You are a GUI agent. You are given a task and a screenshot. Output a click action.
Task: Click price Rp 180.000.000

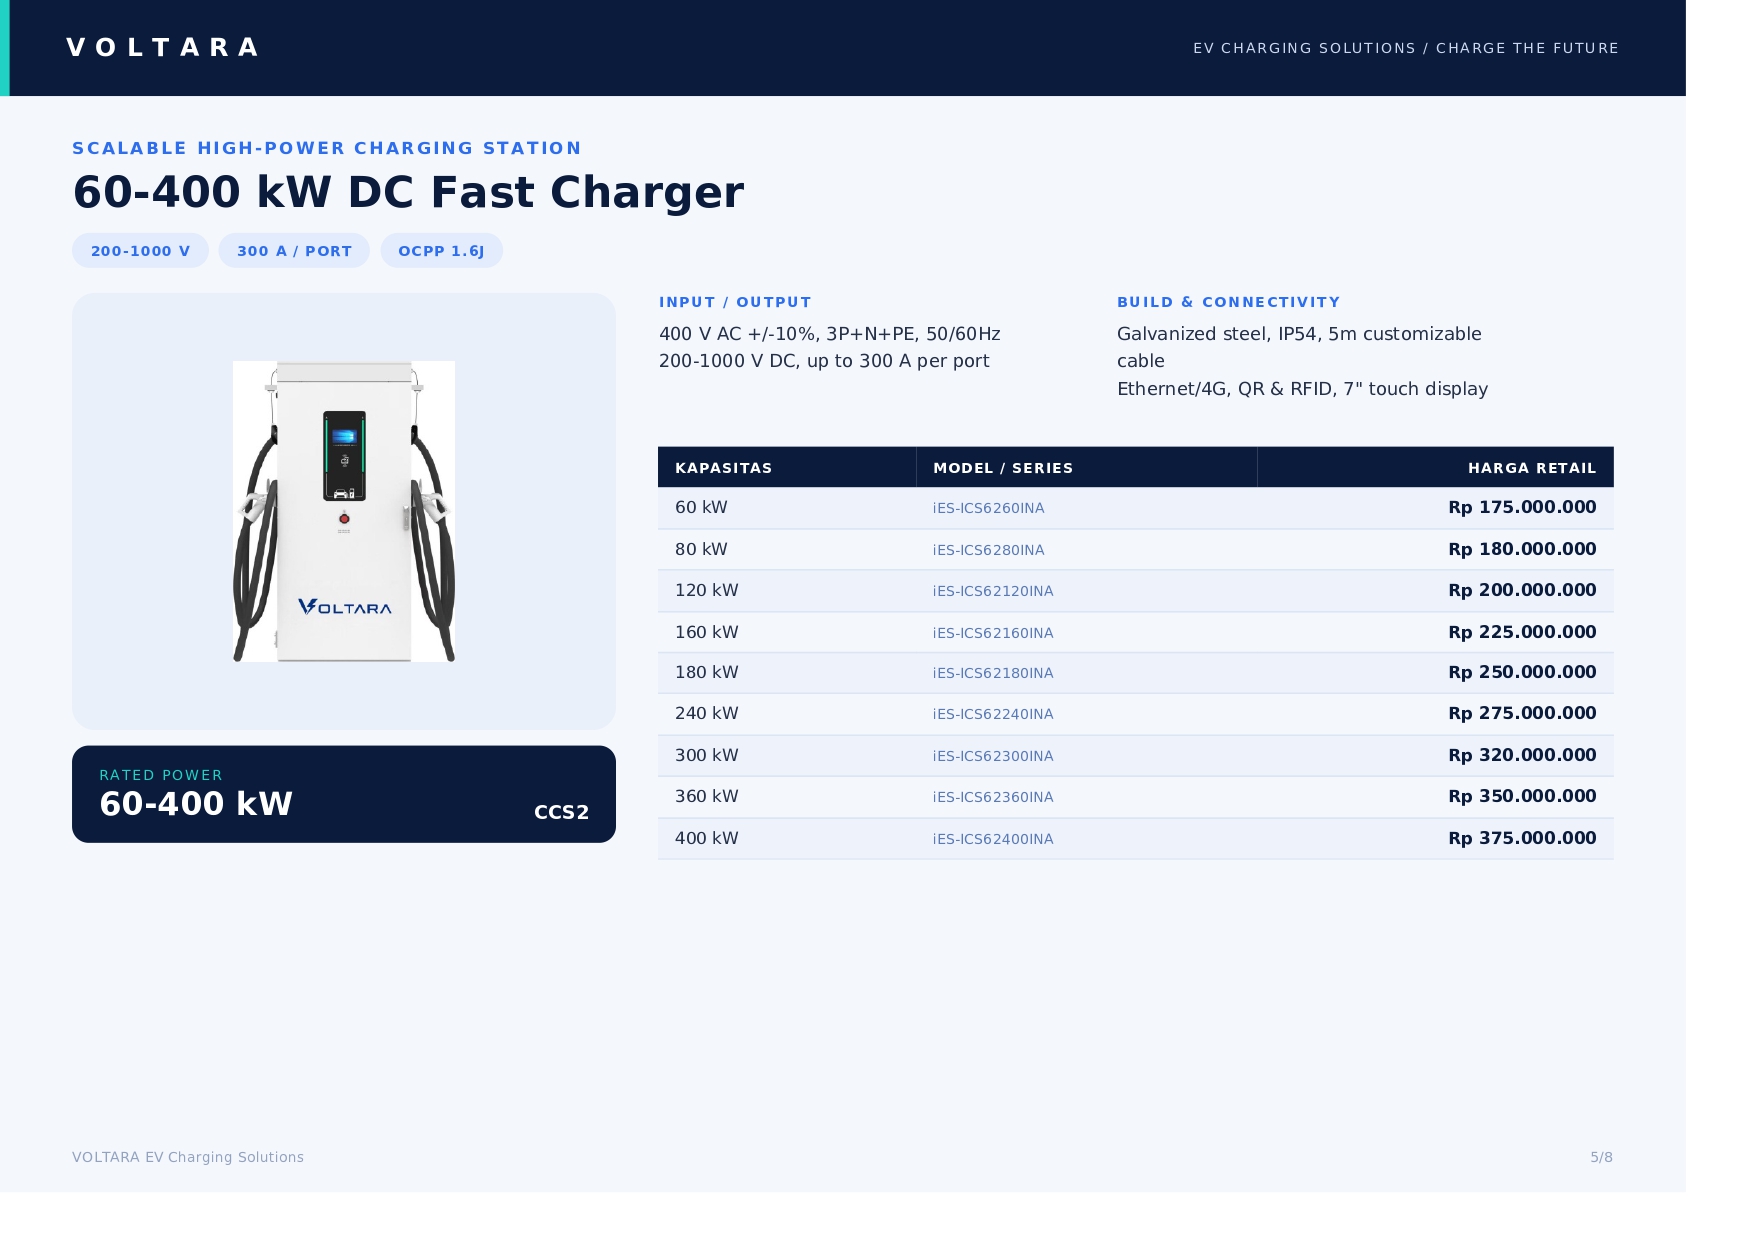click(x=1522, y=549)
